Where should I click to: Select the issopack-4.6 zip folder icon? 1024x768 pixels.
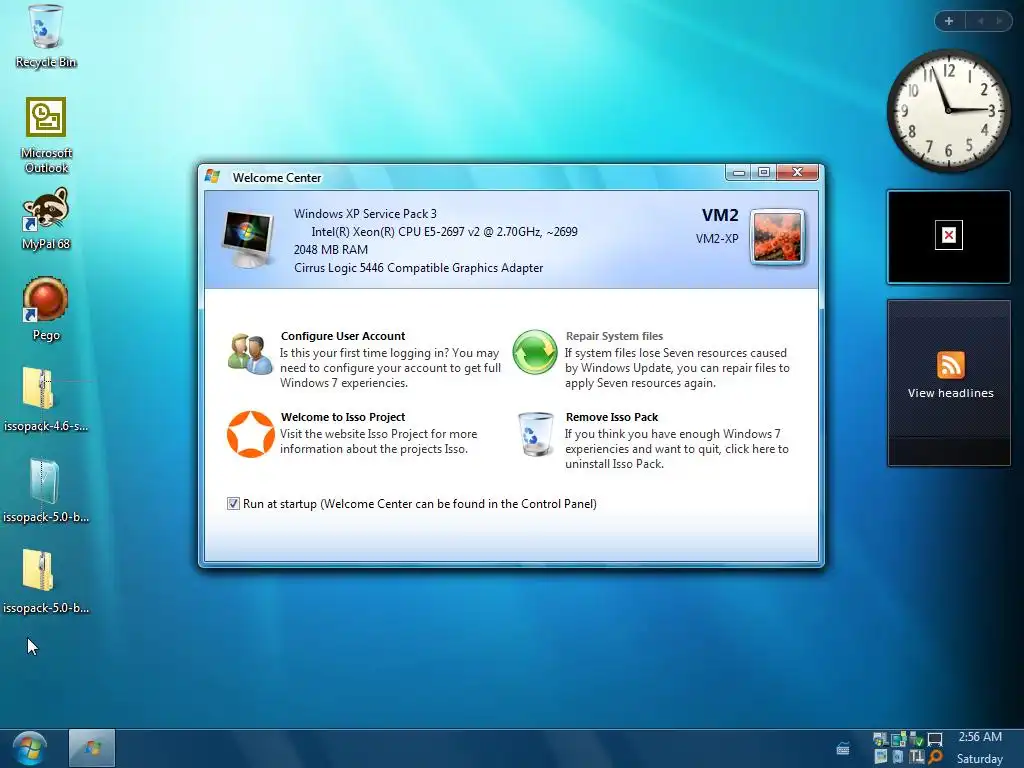pos(38,389)
